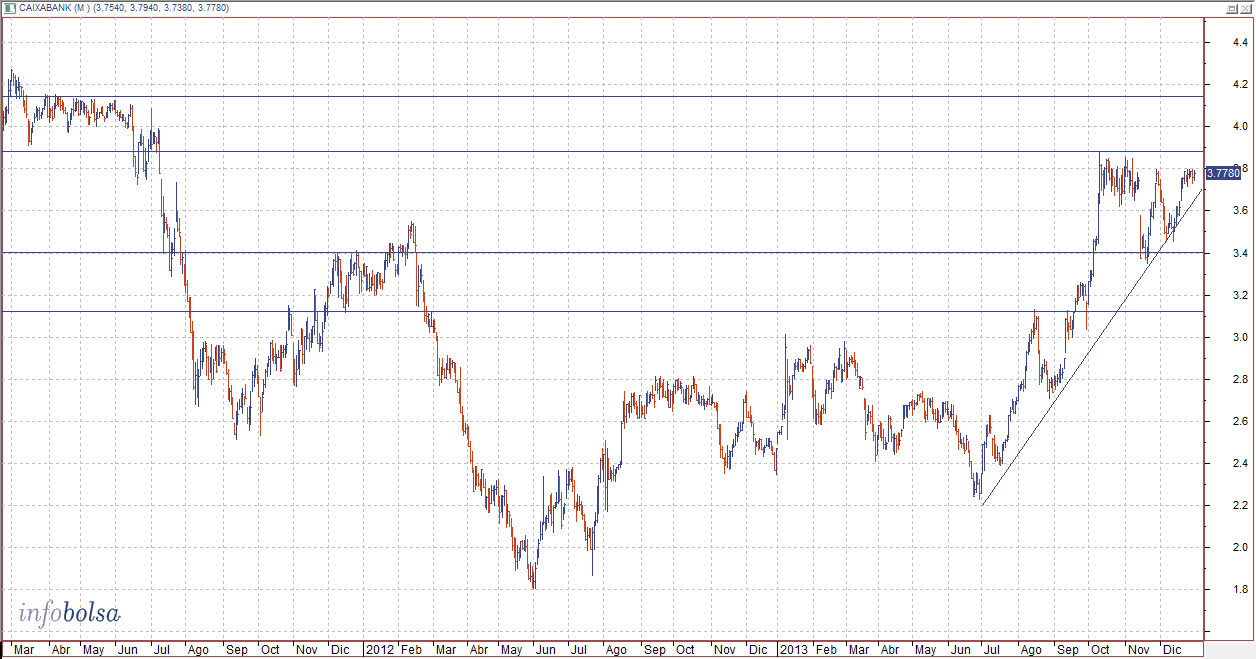
Task: Click the 2.6 price axis label
Action: pyautogui.click(x=1239, y=421)
